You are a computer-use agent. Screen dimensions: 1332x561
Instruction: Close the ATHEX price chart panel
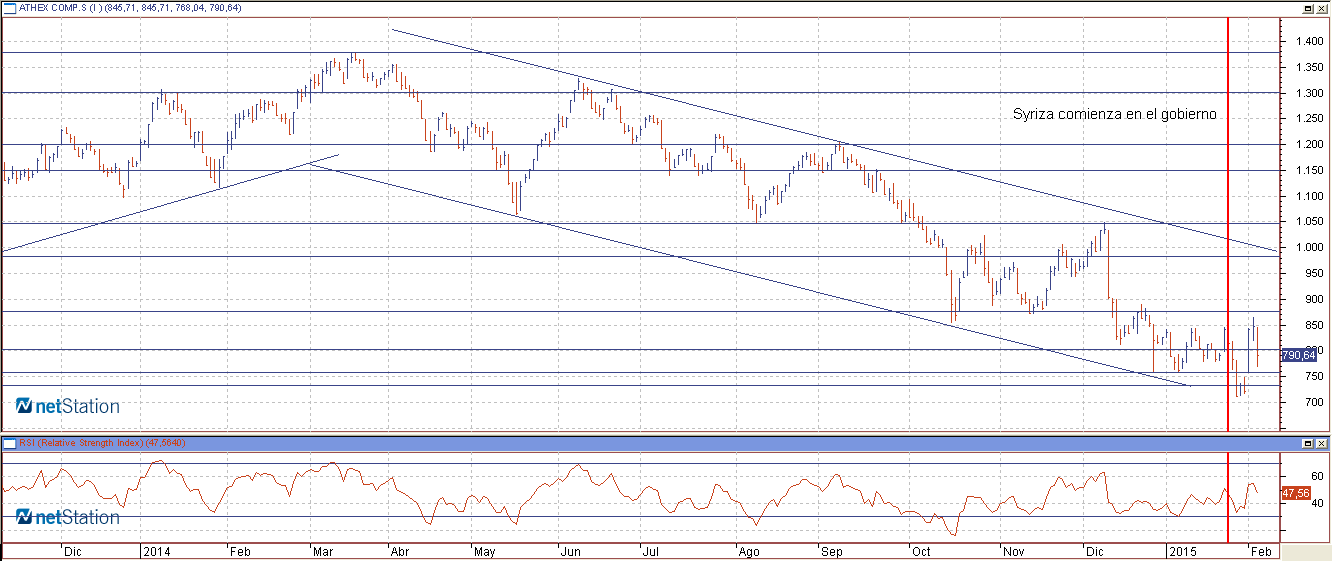point(1322,7)
